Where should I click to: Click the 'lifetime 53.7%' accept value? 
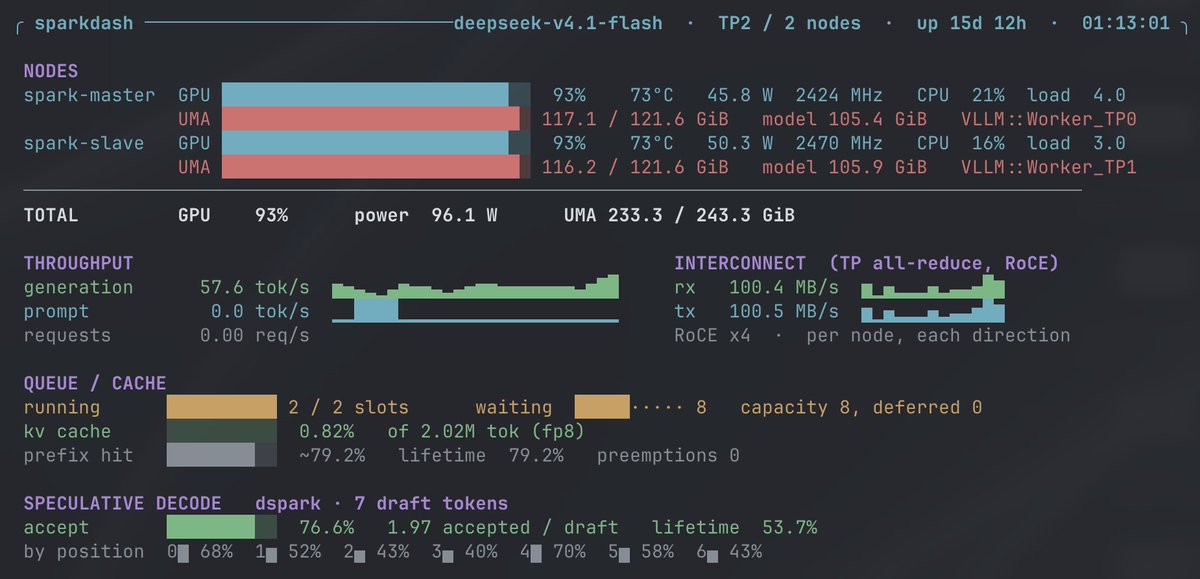[734, 528]
